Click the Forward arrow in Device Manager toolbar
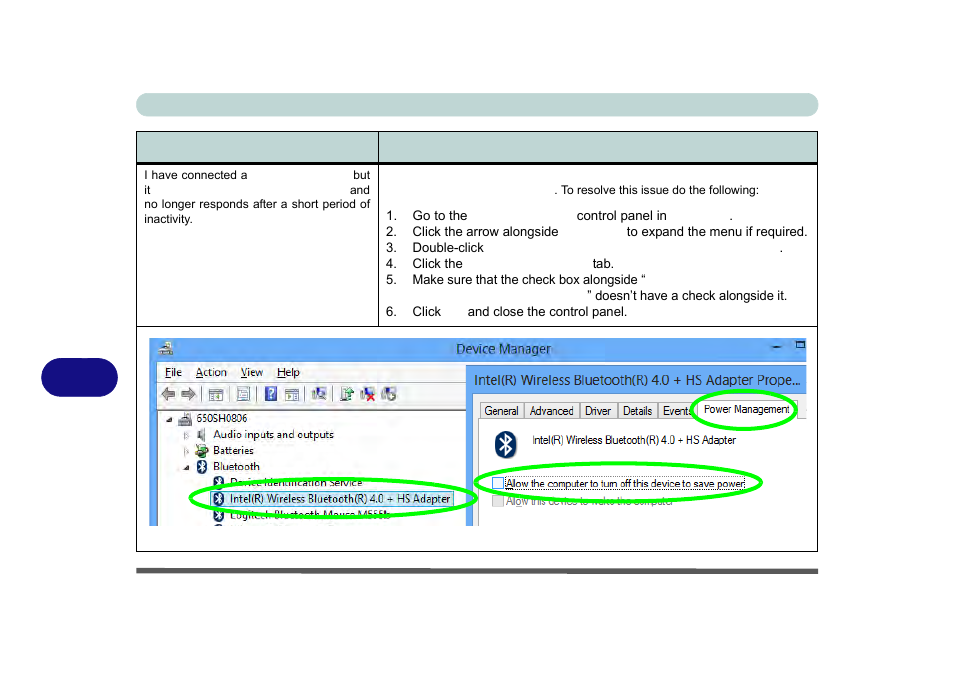Image resolution: width=954 pixels, height=673 pixels. [x=188, y=394]
